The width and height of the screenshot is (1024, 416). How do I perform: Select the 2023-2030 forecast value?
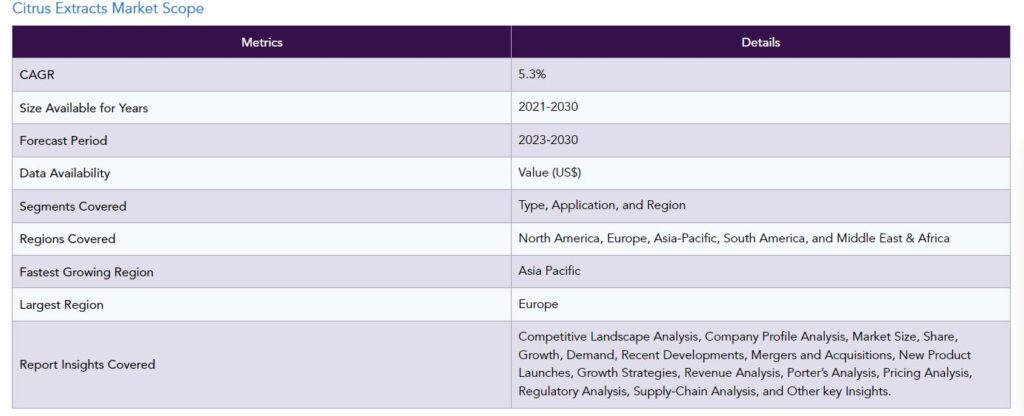tap(548, 140)
